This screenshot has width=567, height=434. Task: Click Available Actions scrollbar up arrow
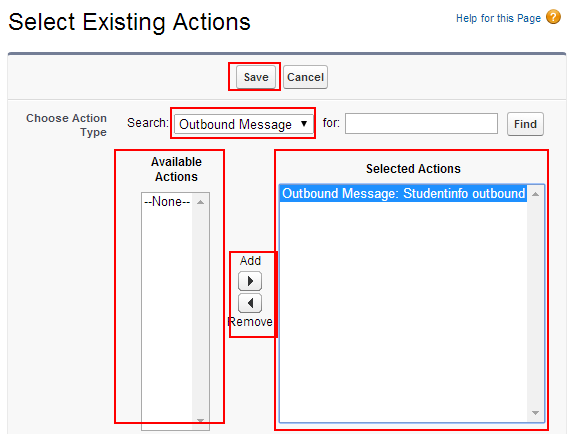click(x=201, y=202)
